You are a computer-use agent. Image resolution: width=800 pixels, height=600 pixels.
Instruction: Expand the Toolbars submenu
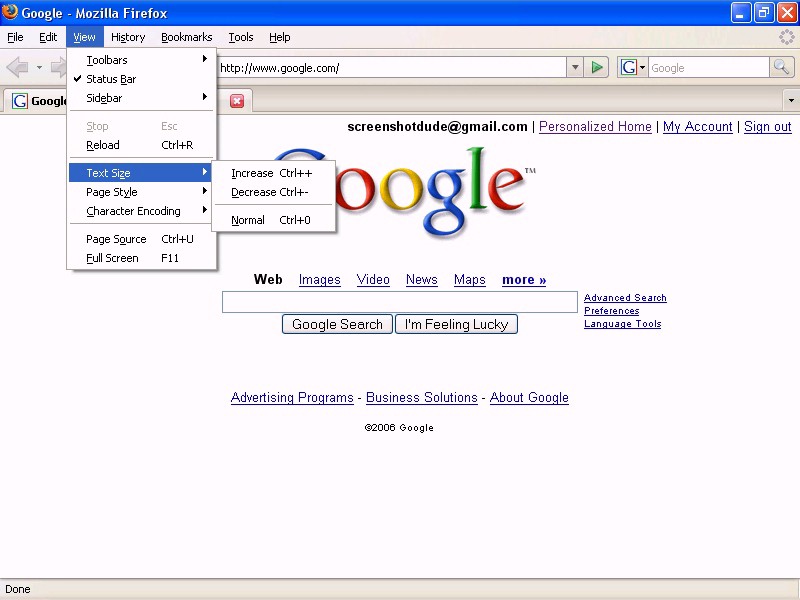tap(142, 60)
